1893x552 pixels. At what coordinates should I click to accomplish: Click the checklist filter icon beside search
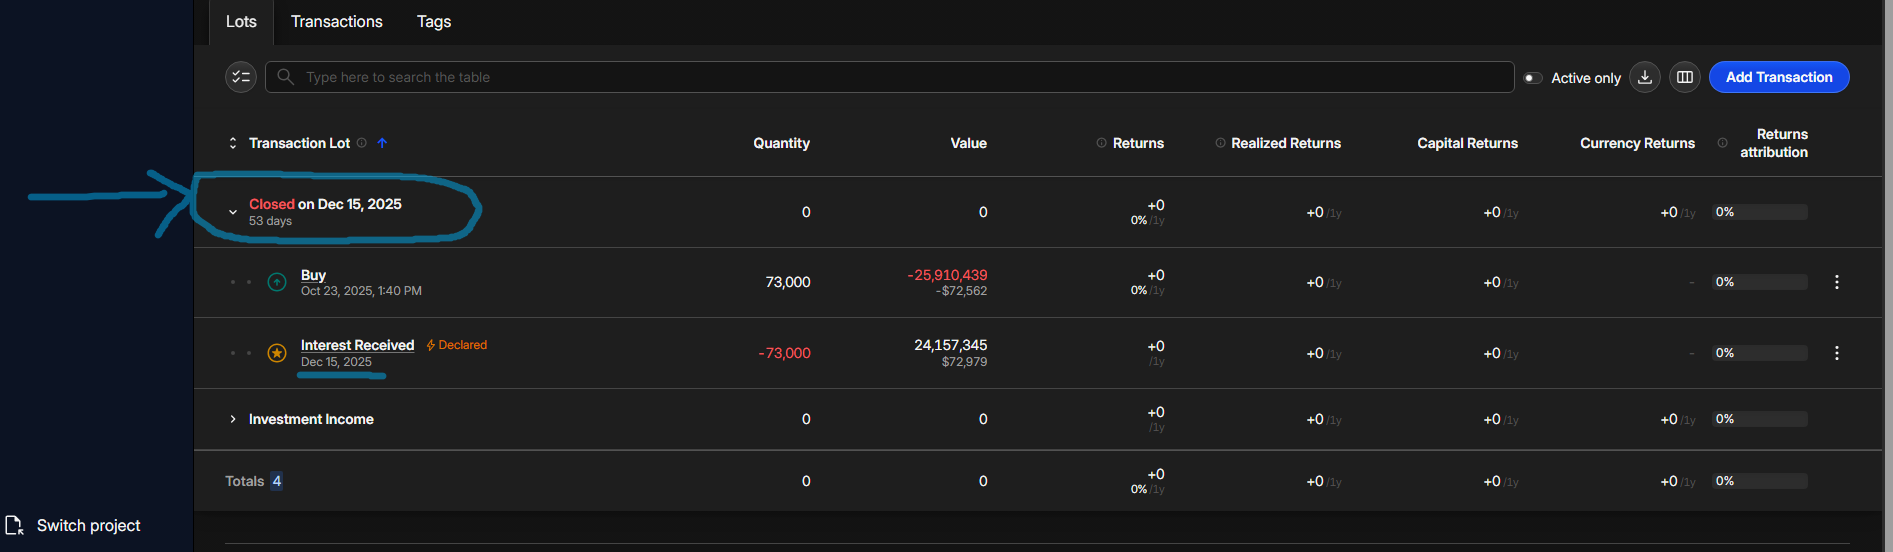[x=241, y=77]
